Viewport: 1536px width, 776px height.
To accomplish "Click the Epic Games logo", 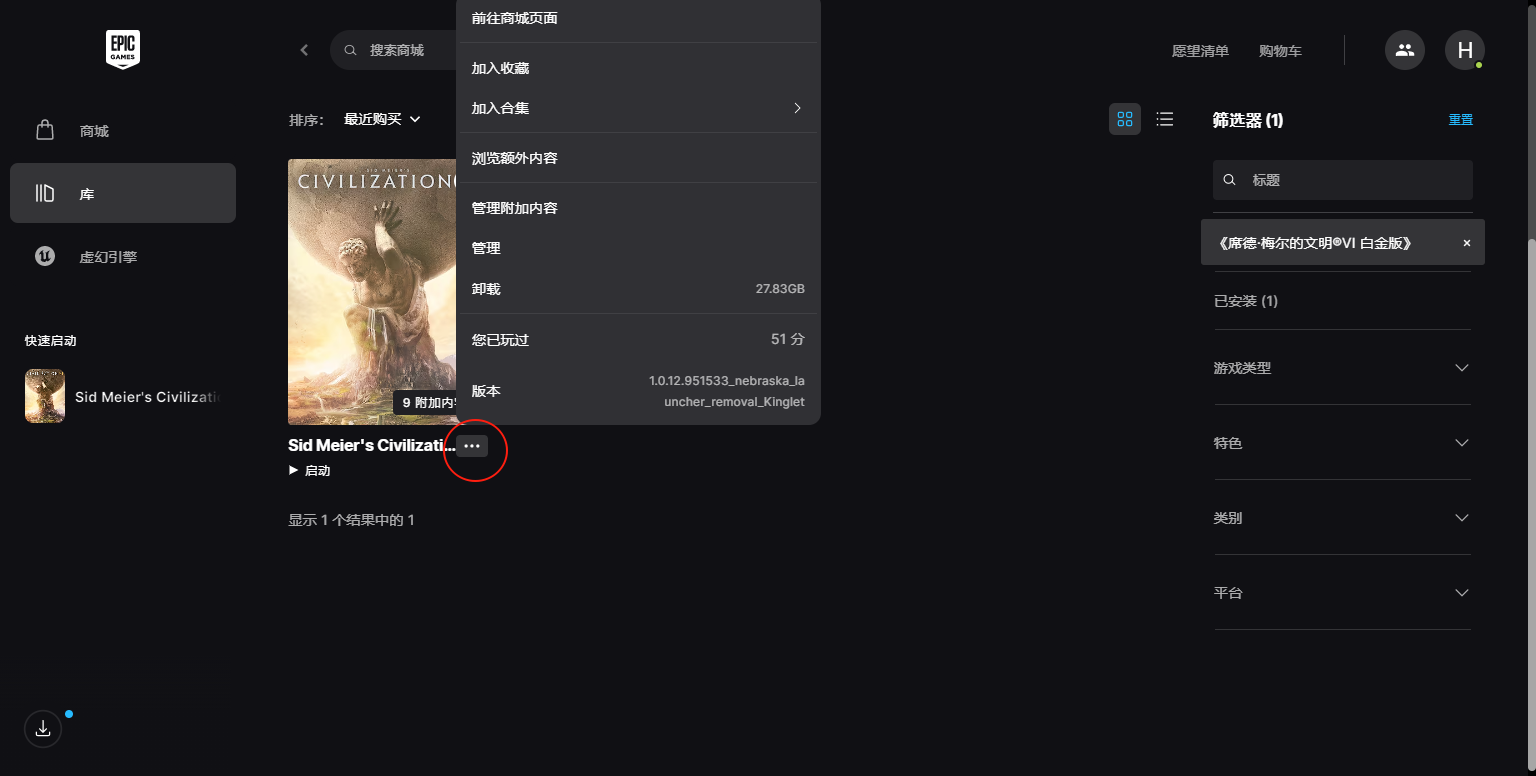I will pyautogui.click(x=123, y=49).
